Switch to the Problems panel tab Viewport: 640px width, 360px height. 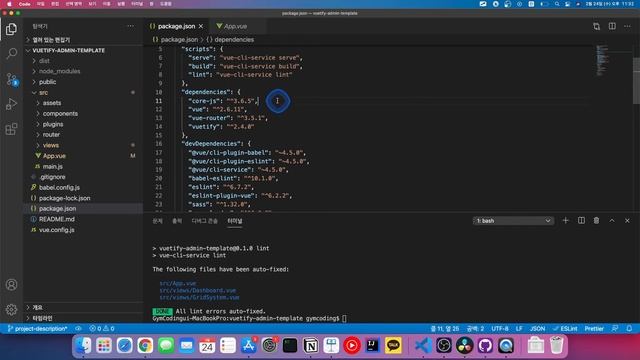point(157,221)
